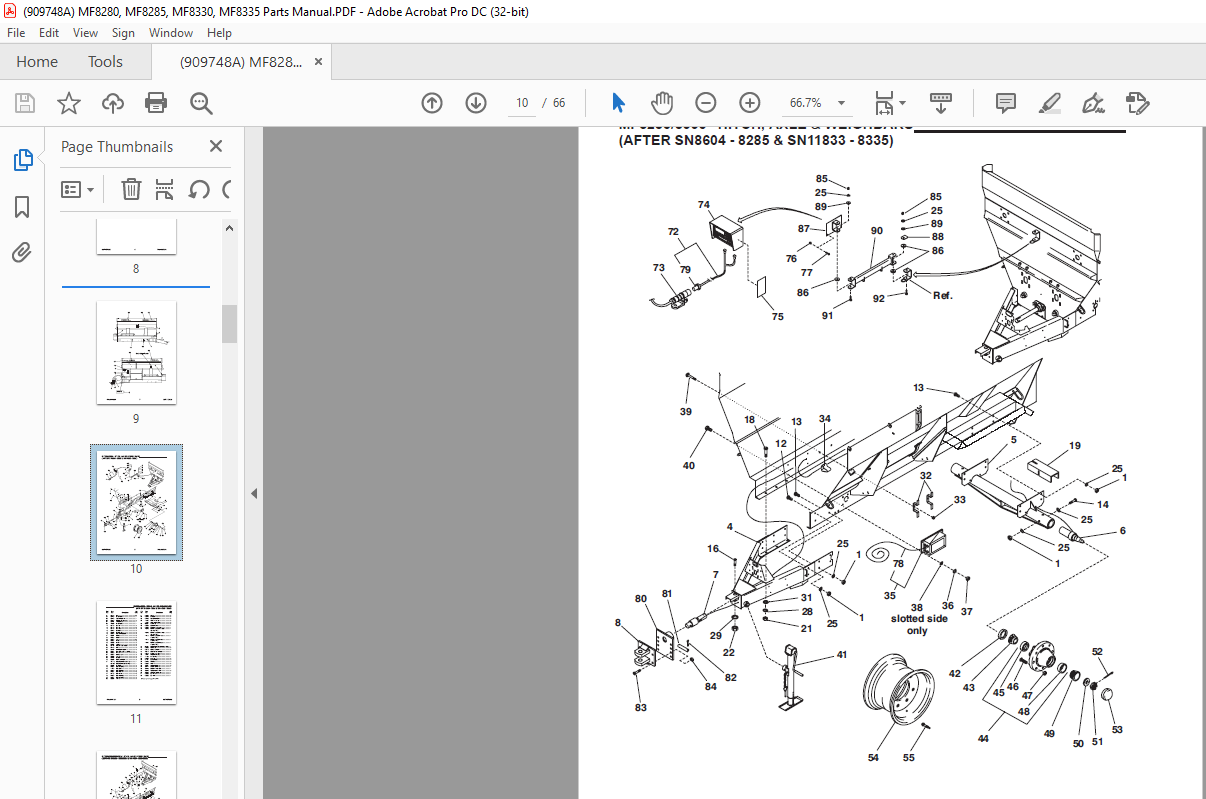
Task: Select the Highlight text tool
Action: [1049, 103]
